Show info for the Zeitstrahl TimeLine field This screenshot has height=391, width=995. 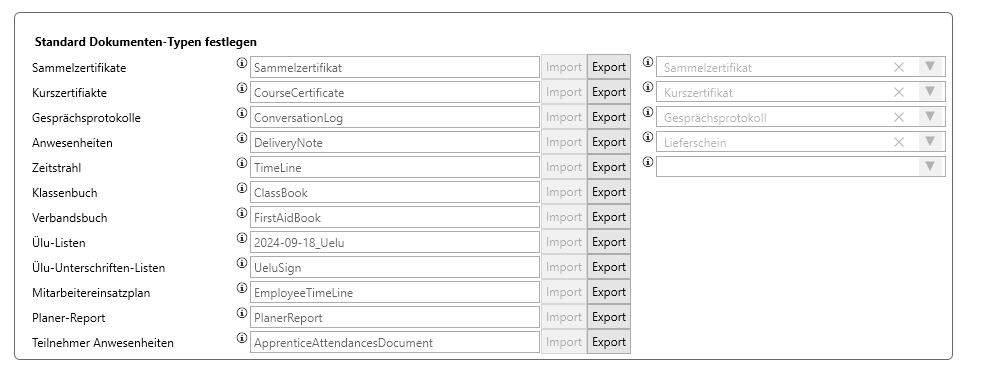point(242,163)
